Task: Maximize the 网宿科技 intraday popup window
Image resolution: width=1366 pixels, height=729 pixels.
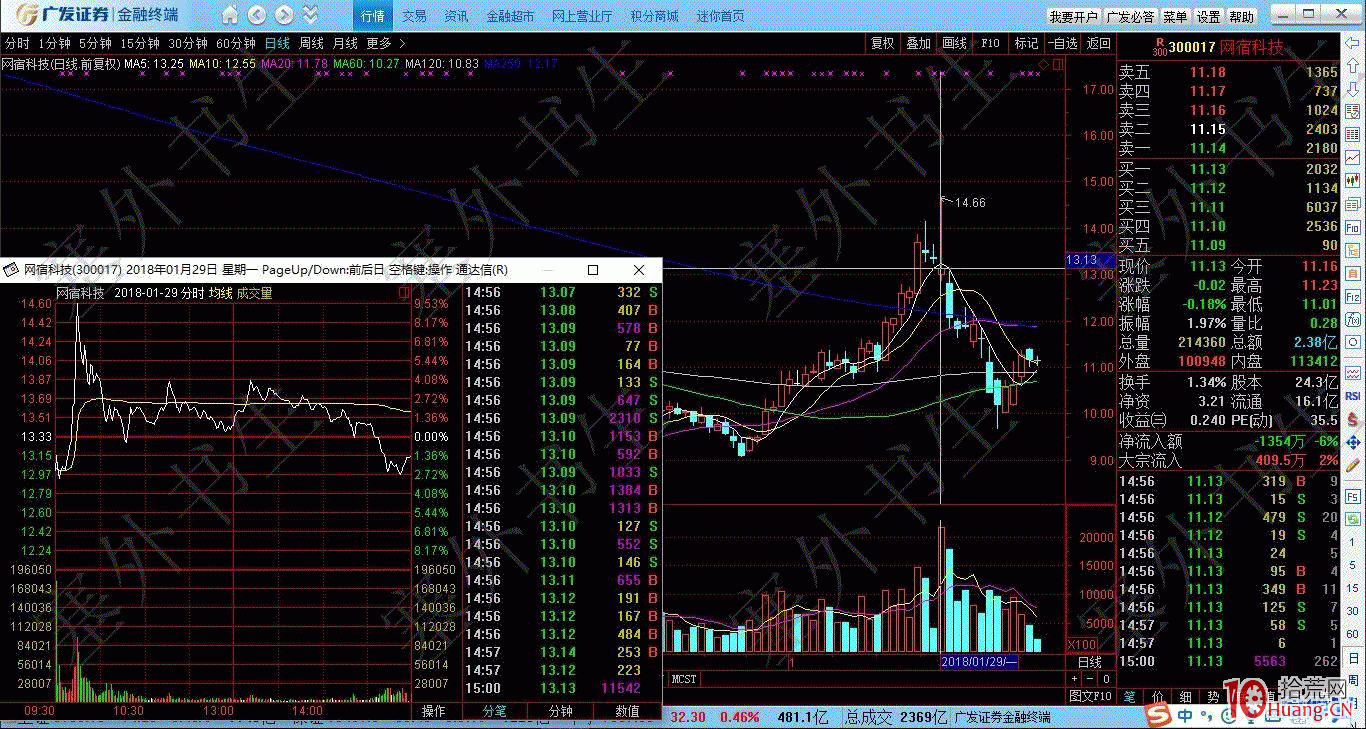Action: click(593, 270)
